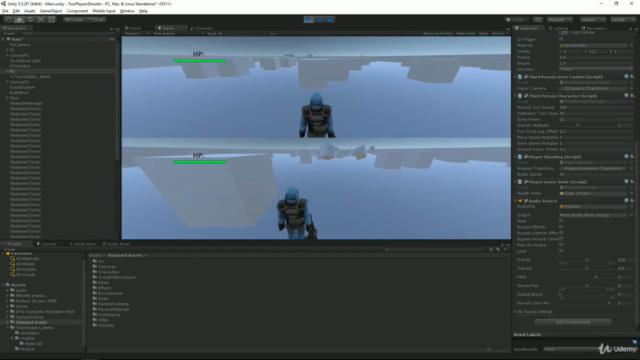The image size is (640, 360).
Task: Pick Player Camera object via circle selector
Action: (x=631, y=89)
